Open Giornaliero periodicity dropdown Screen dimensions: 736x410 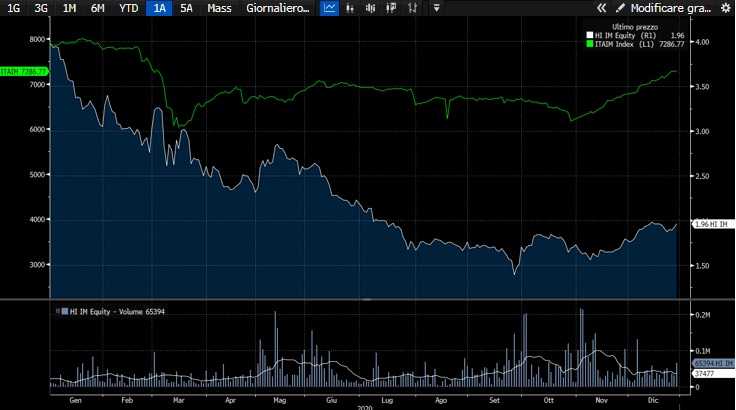coord(277,8)
